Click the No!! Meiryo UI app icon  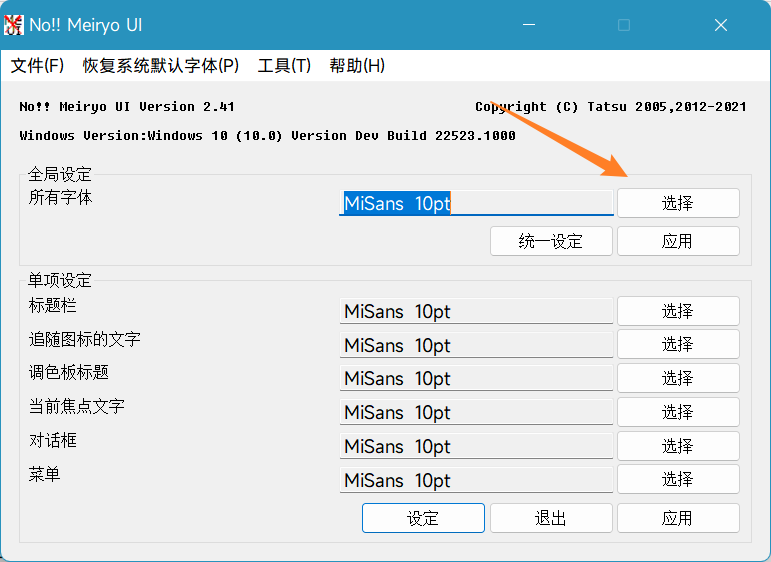[x=13, y=25]
